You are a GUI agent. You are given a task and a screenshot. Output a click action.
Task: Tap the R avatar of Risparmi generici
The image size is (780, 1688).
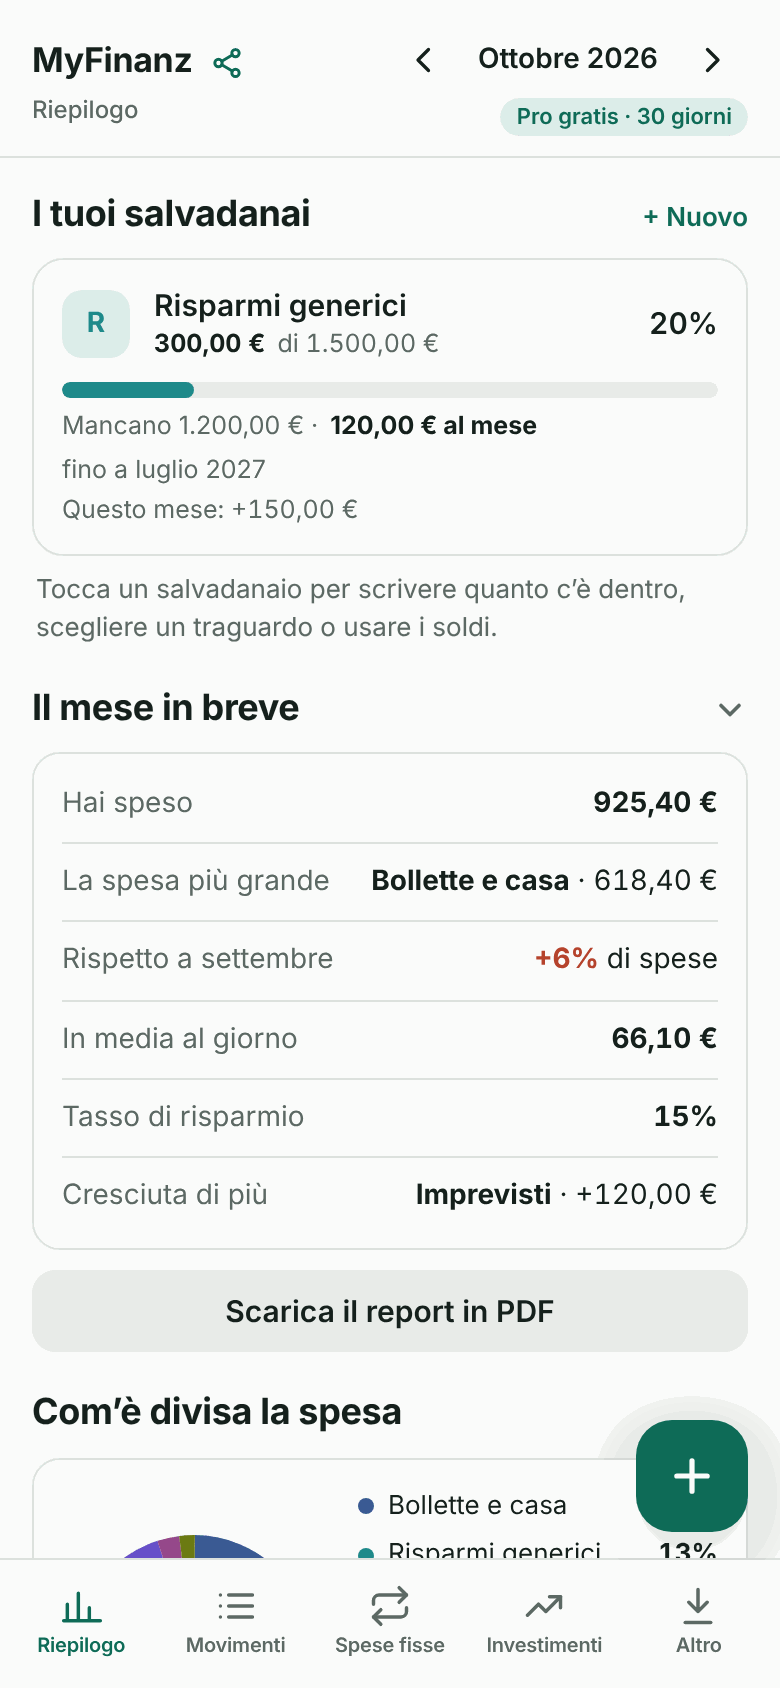coord(96,324)
